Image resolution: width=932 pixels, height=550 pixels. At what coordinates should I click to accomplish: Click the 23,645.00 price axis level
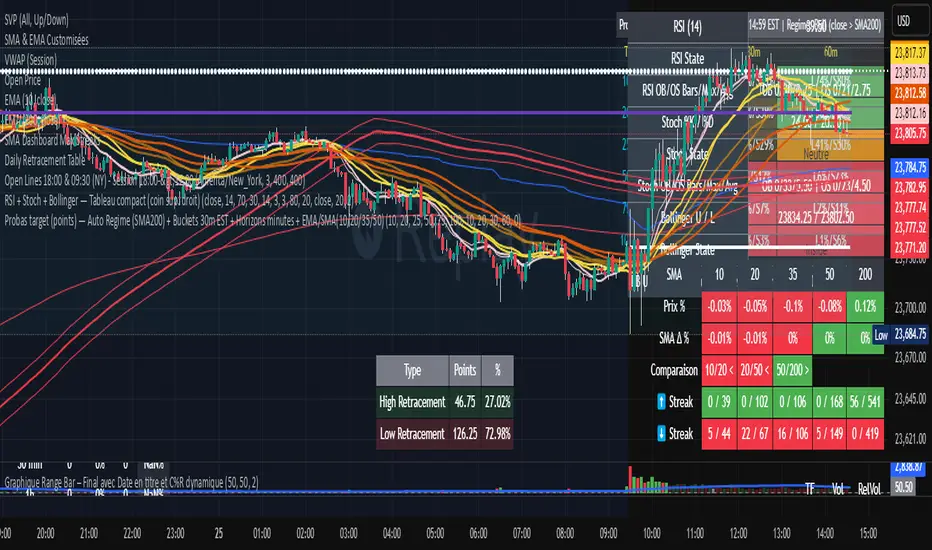[x=910, y=398]
